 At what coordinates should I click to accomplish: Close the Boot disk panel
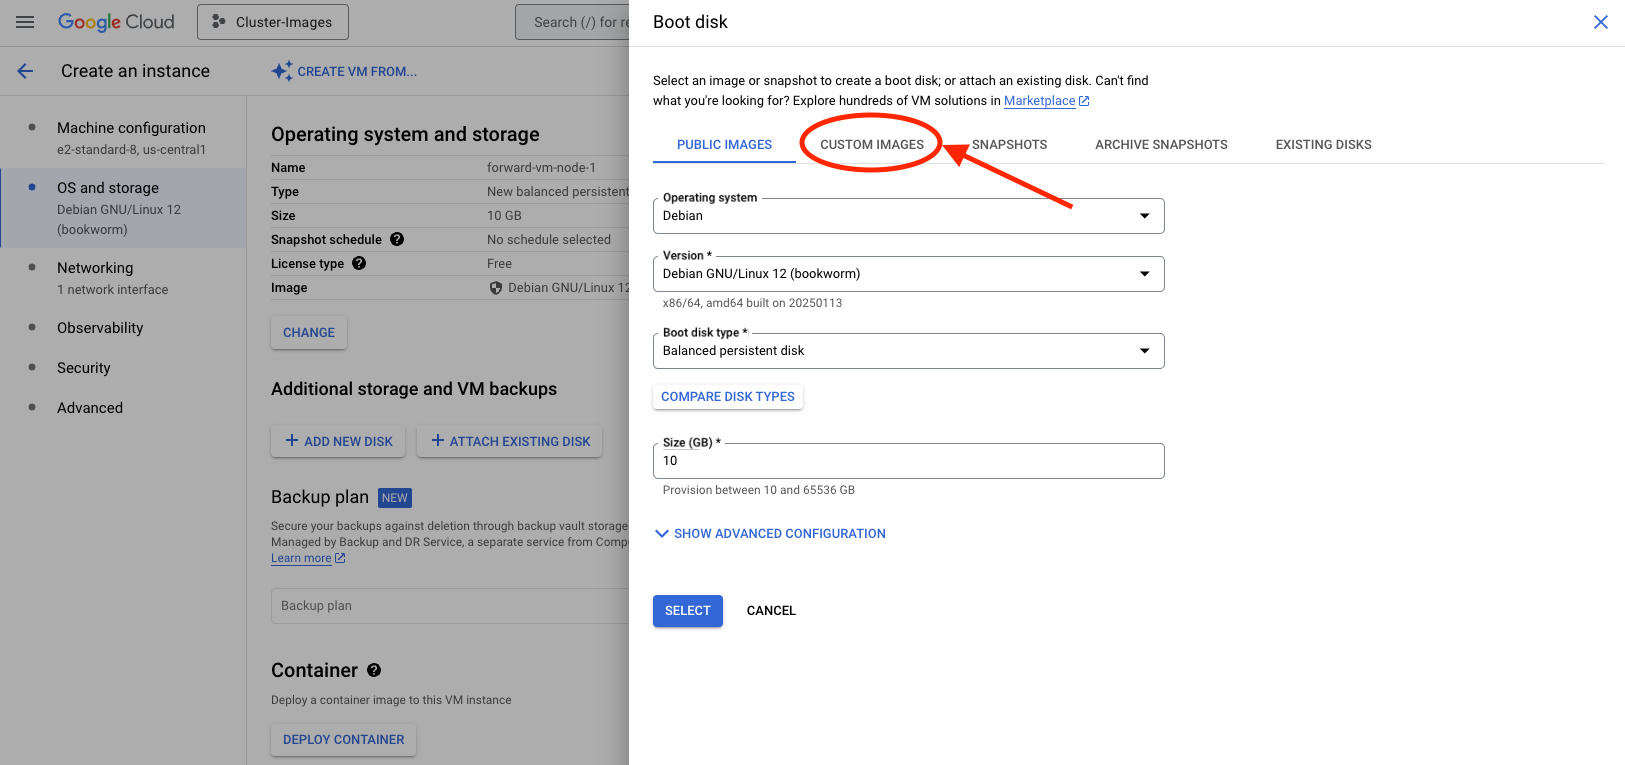coord(1600,22)
